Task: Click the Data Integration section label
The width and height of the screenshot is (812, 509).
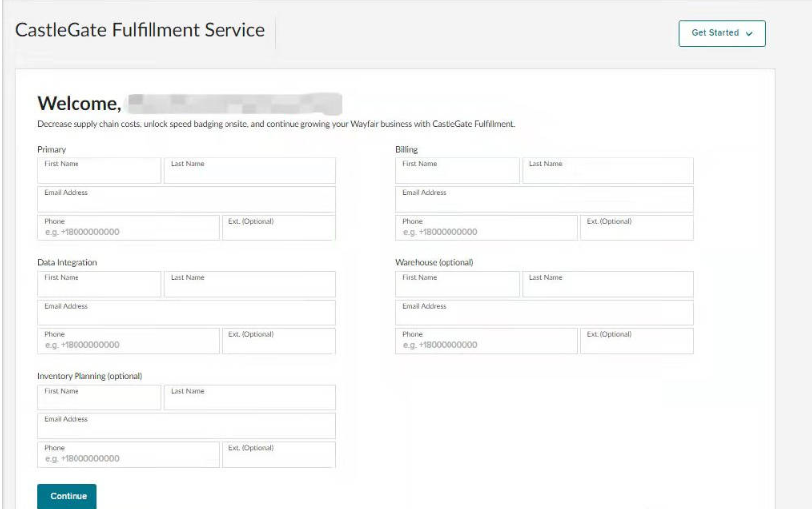Action: [x=67, y=263]
